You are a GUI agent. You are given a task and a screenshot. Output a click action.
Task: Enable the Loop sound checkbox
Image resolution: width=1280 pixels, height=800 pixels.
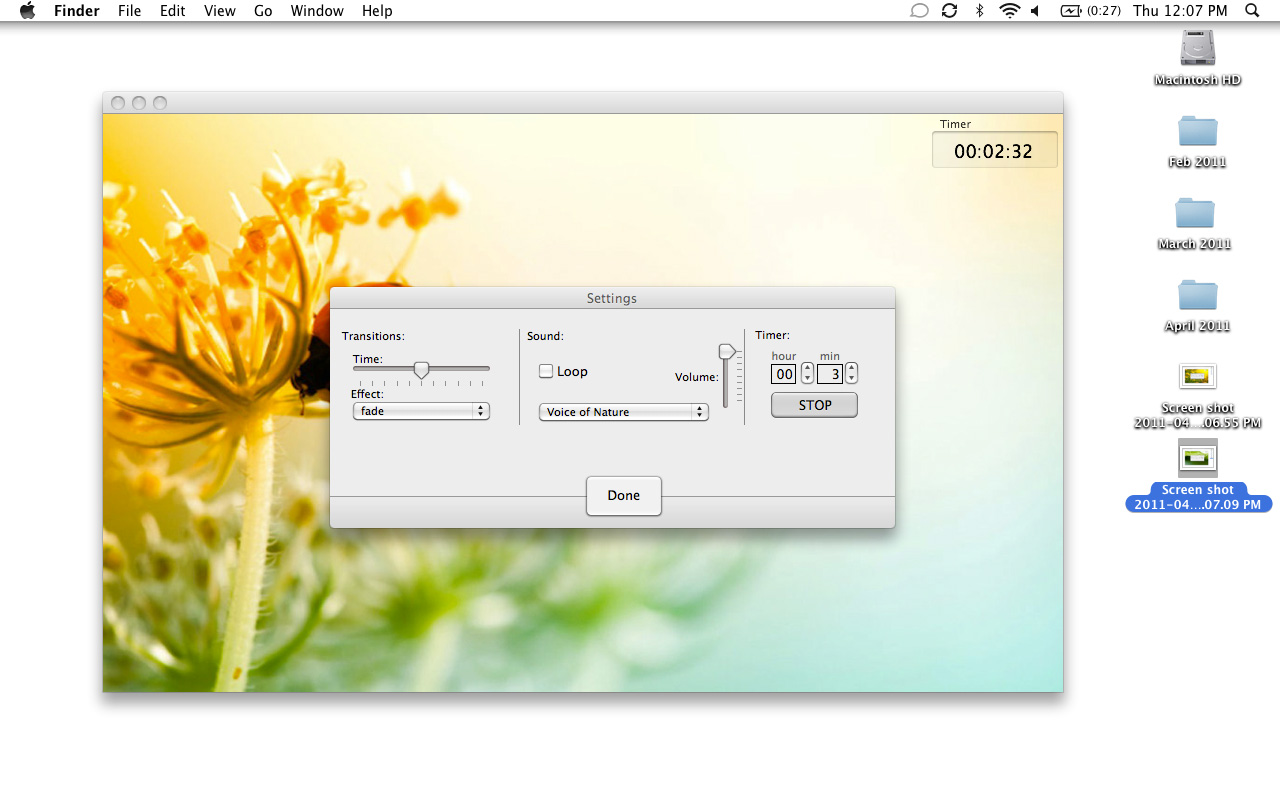546,371
